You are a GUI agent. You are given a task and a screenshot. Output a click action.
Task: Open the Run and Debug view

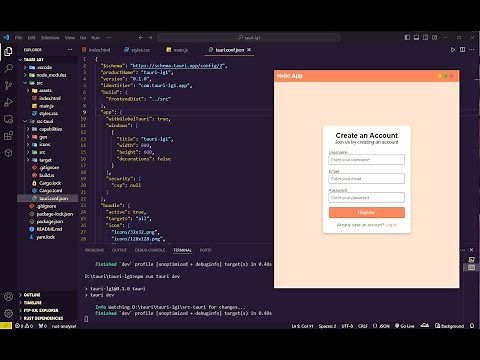coord(8,102)
